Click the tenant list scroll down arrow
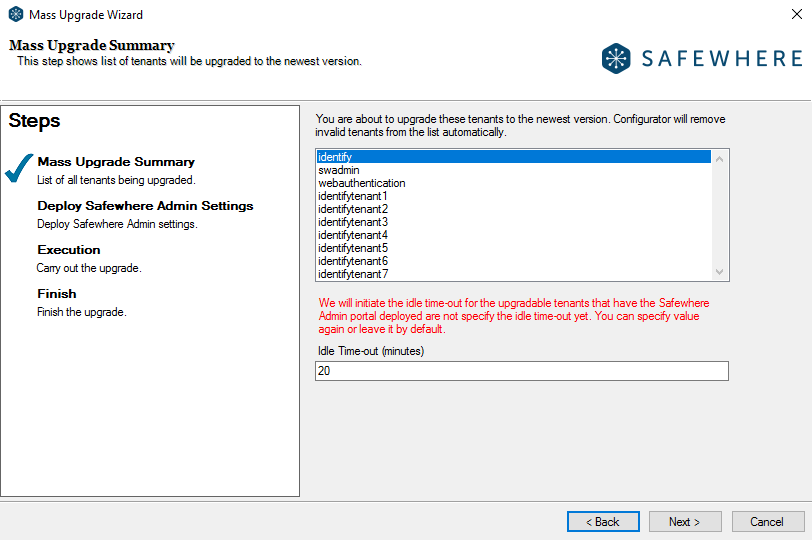 tap(719, 272)
